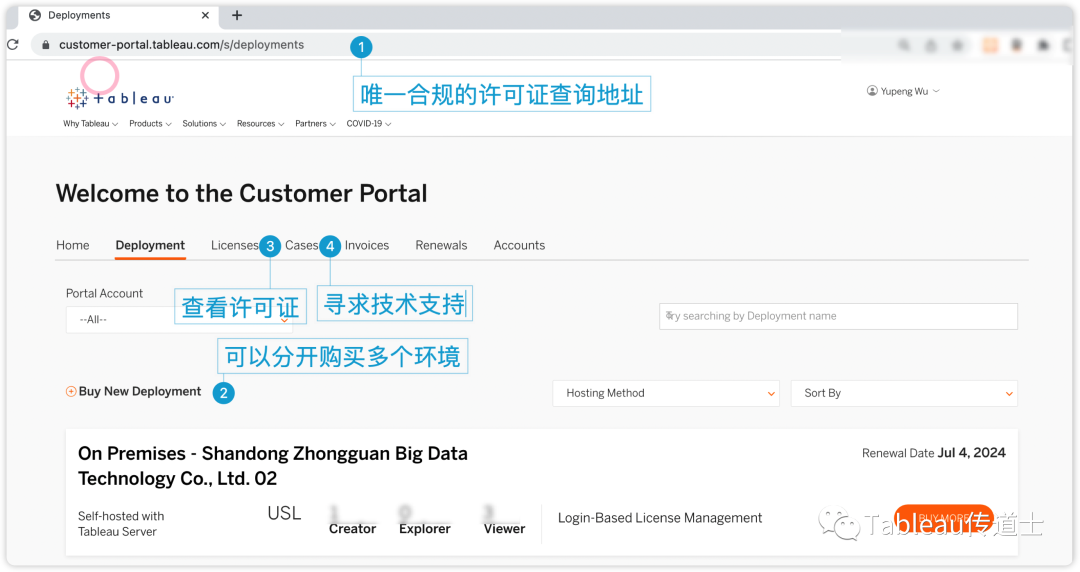The image size is (1080, 572).
Task: Expand the Resources menu
Action: (260, 124)
